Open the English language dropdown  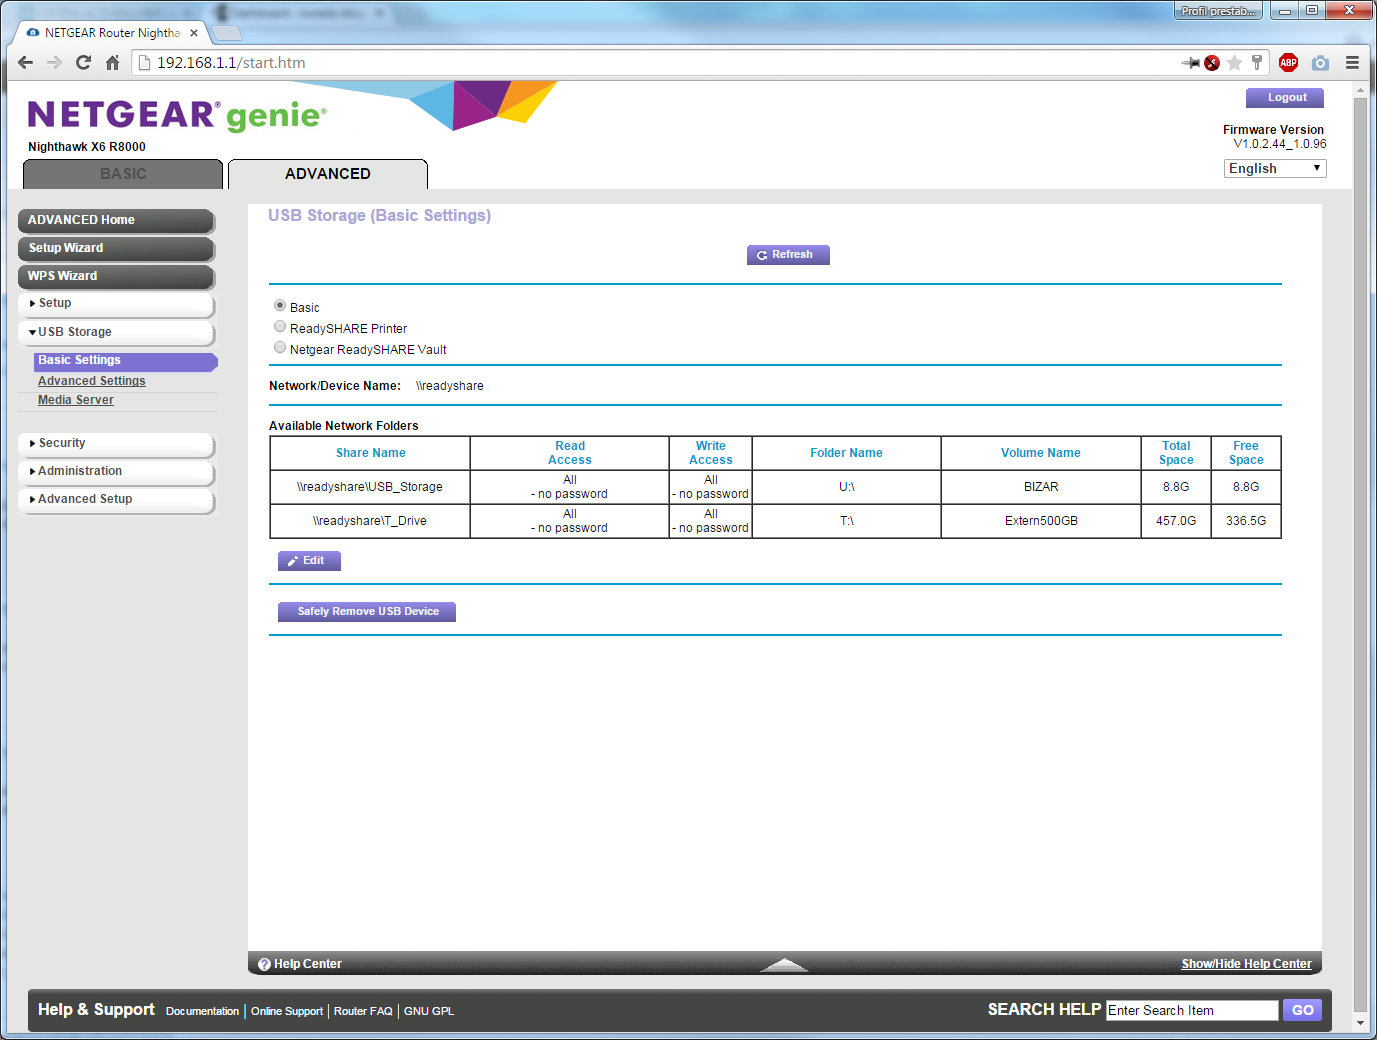pos(1274,168)
